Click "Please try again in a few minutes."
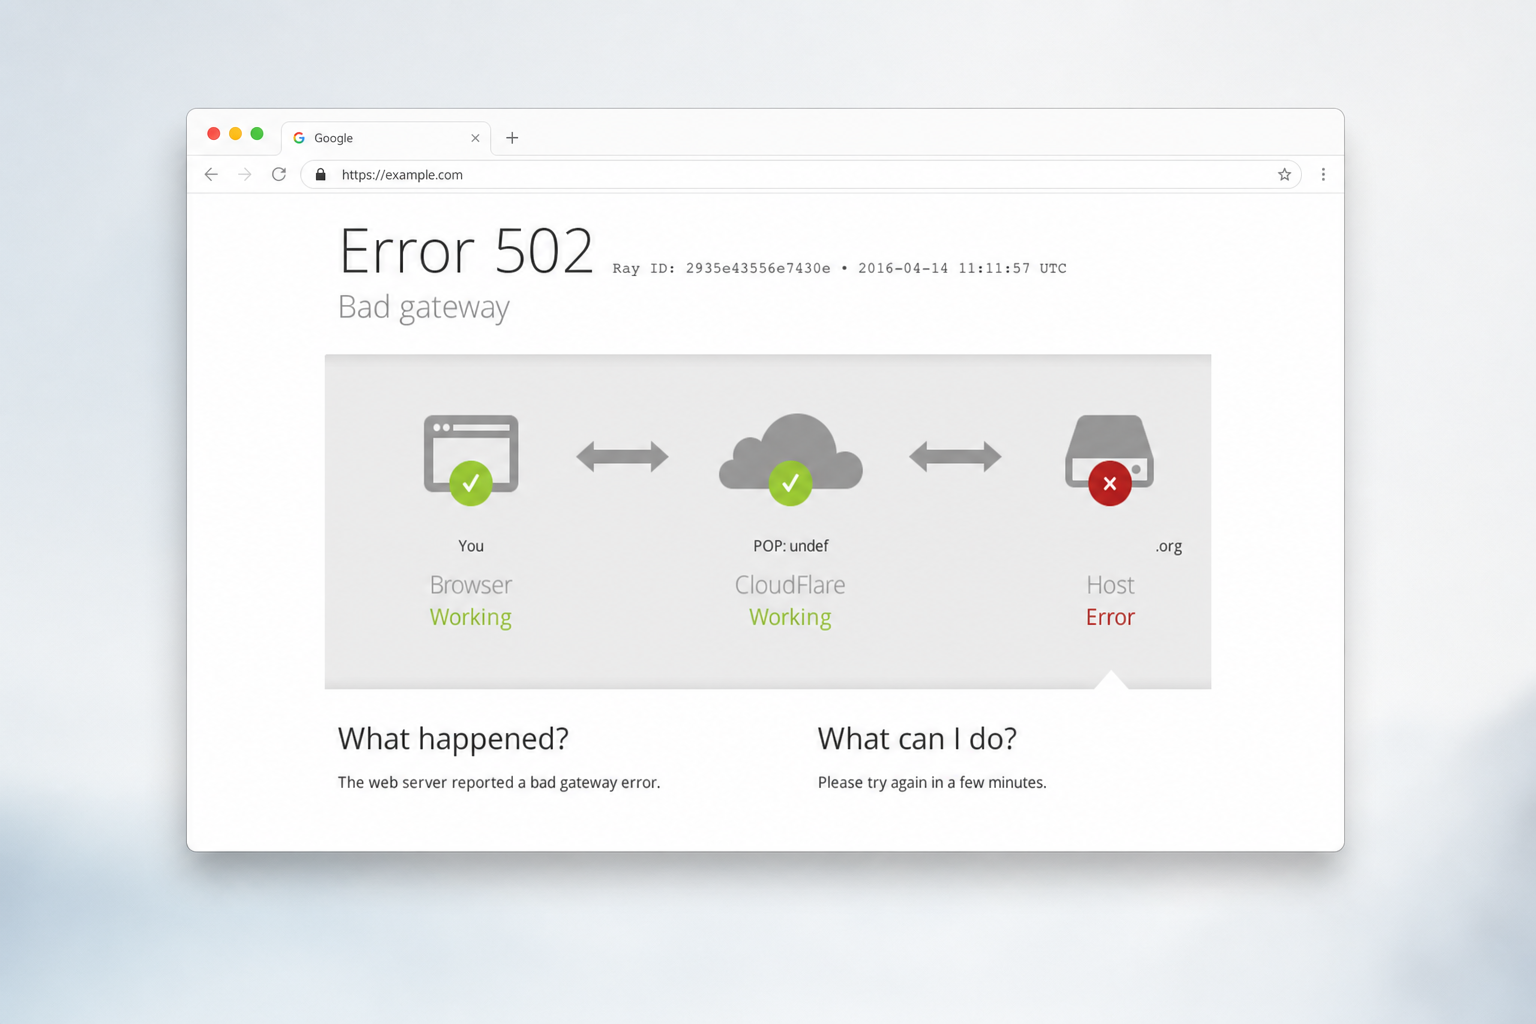This screenshot has width=1536, height=1024. click(x=932, y=782)
